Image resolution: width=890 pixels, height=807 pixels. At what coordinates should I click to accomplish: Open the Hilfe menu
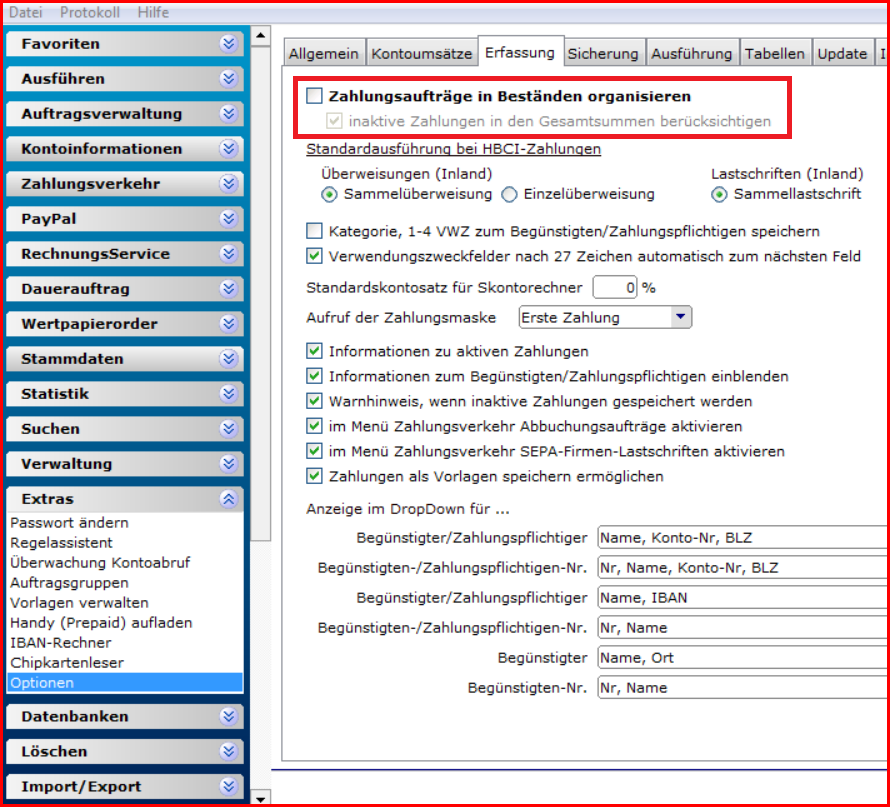pos(153,12)
